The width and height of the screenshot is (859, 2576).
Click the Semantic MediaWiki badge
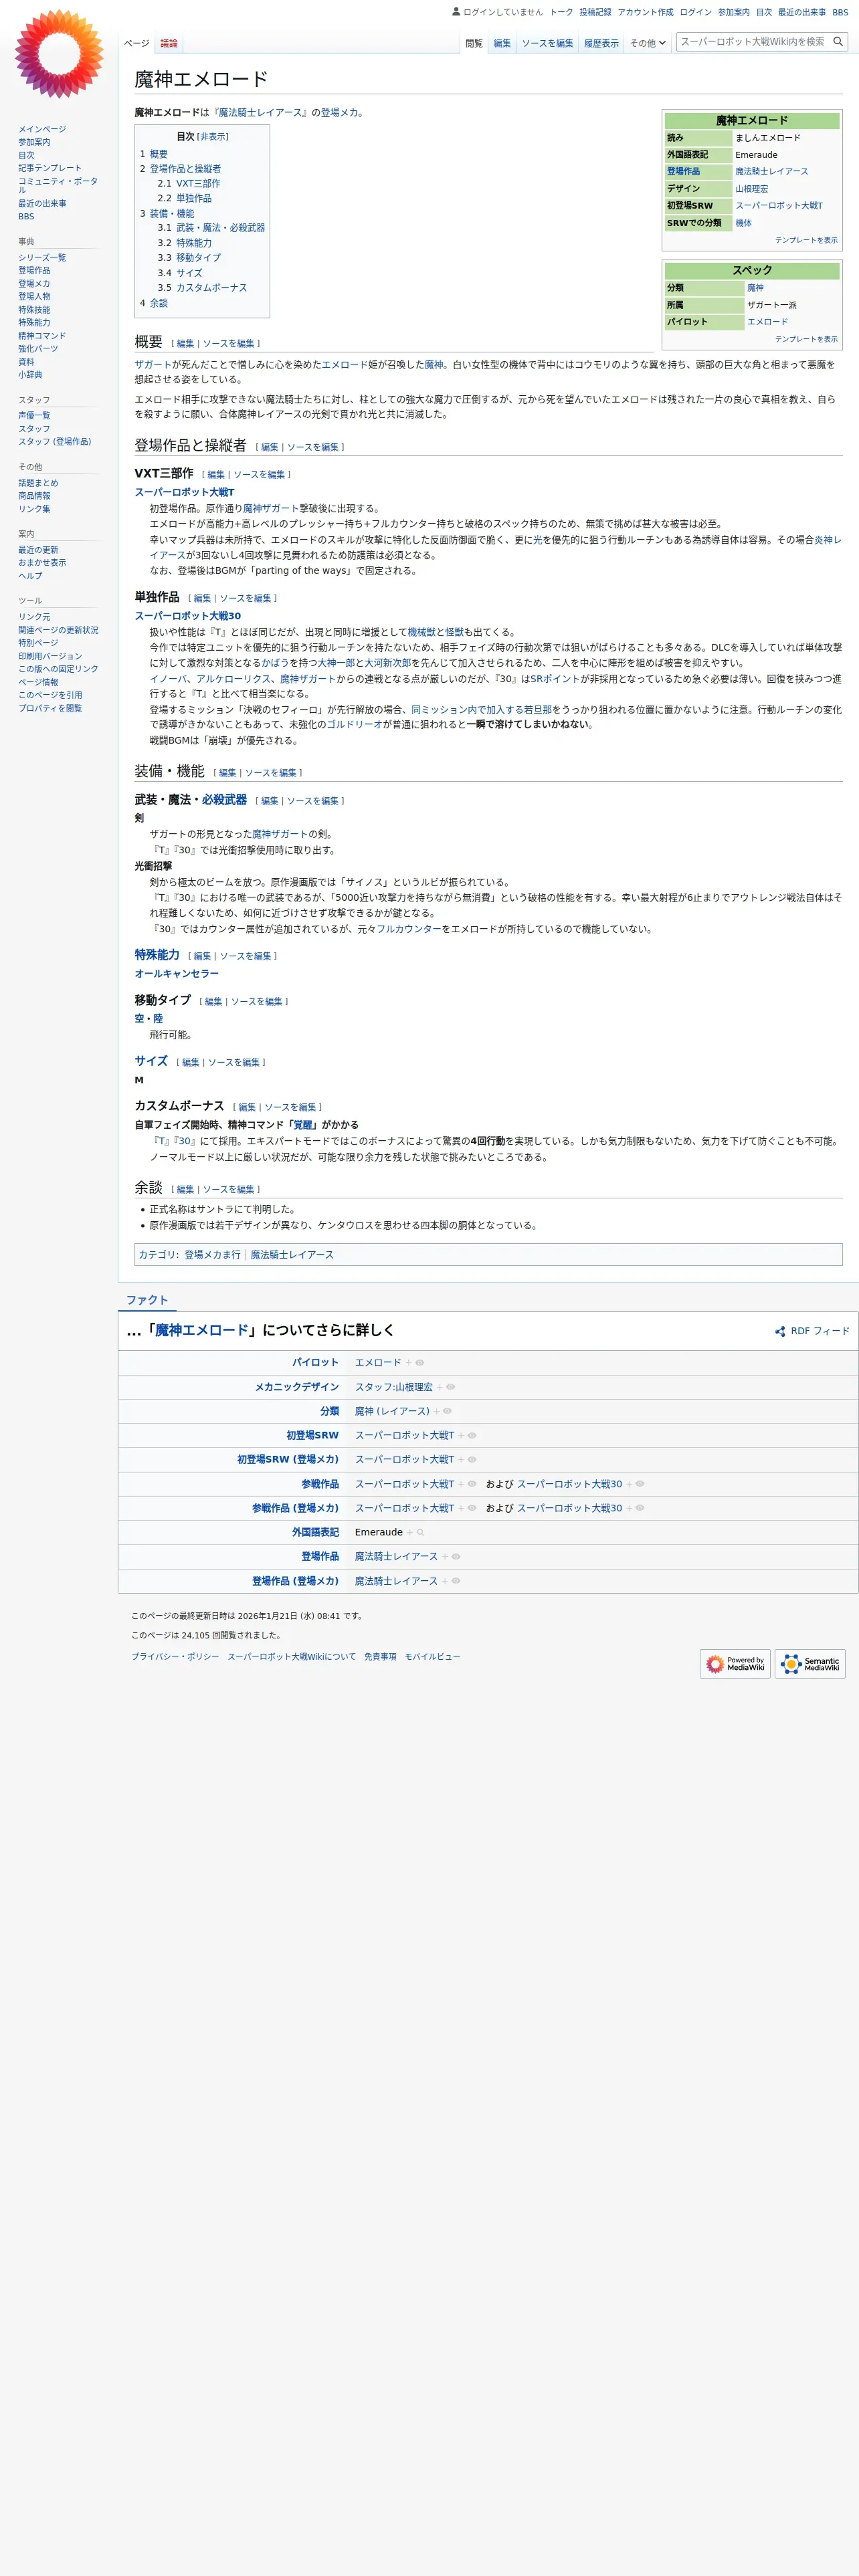[810, 1663]
